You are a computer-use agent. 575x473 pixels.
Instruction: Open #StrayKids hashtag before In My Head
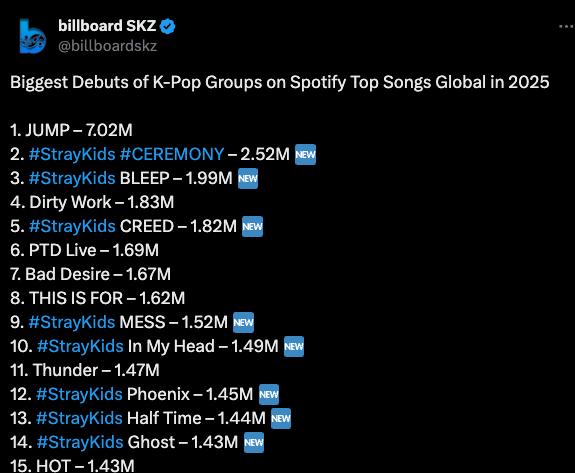[x=80, y=346]
